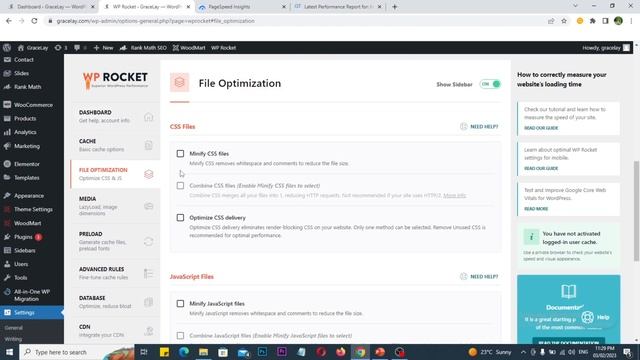Click the Media image icon

click(149, 206)
